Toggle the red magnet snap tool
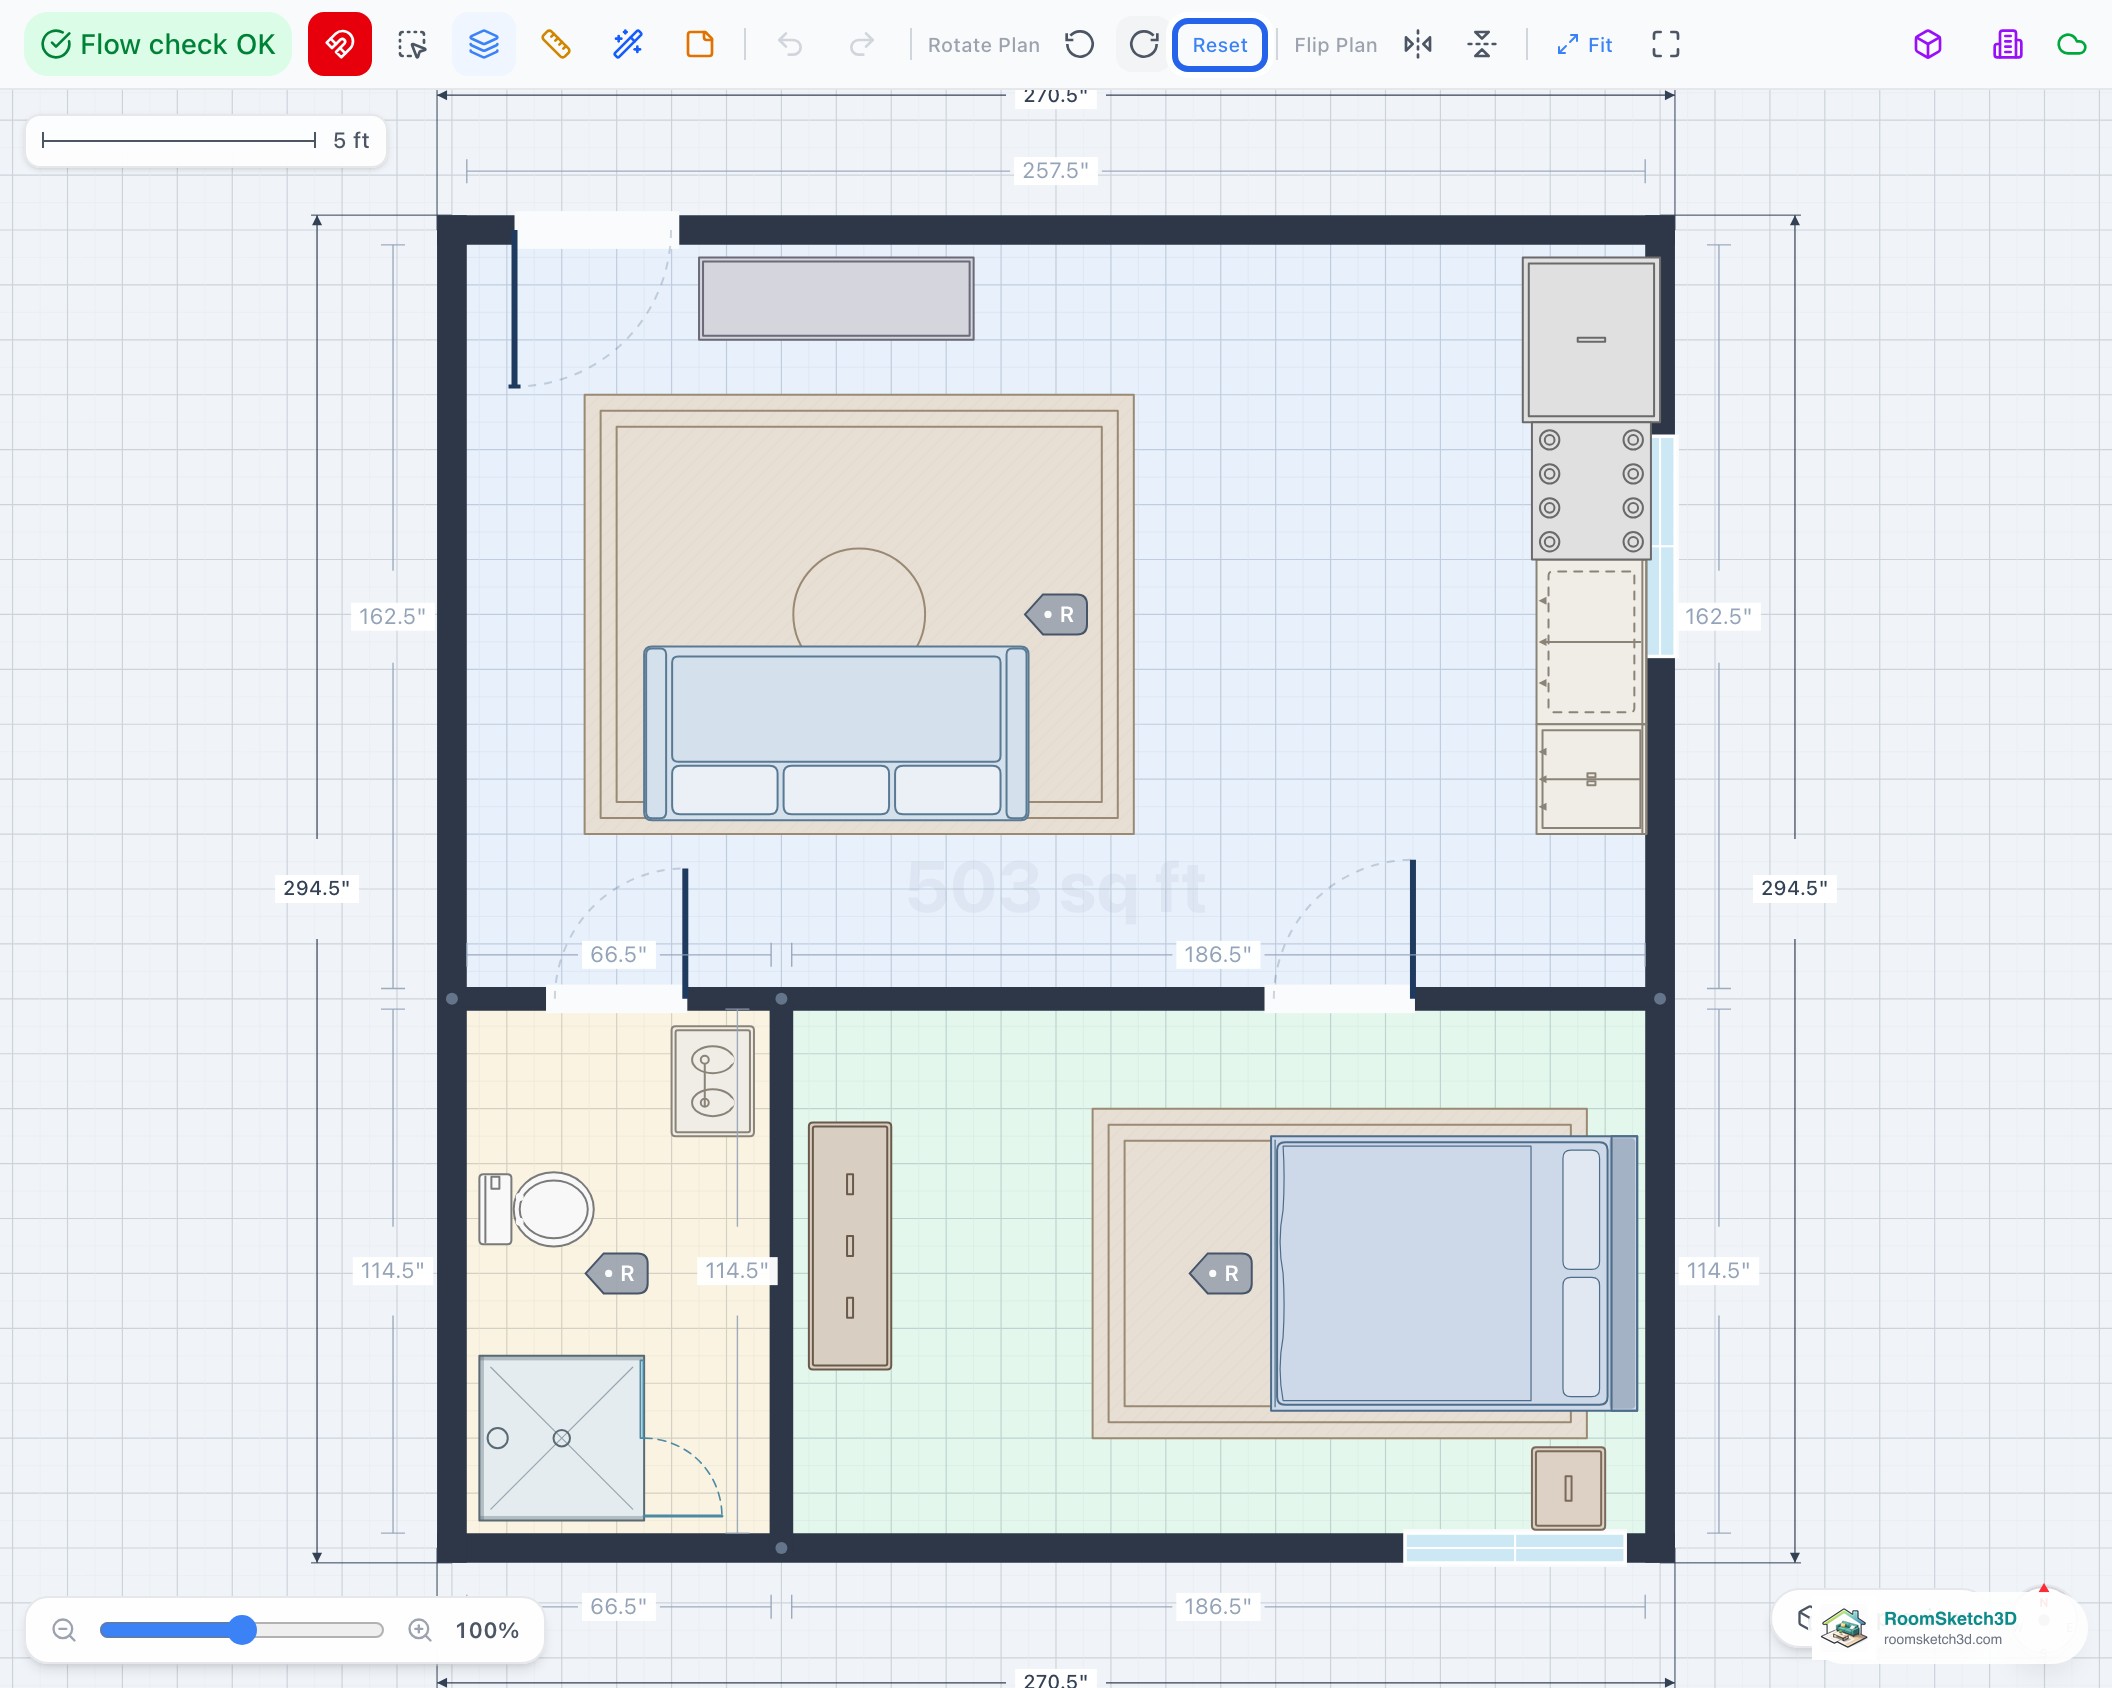Viewport: 2112px width, 1688px height. [x=340, y=44]
